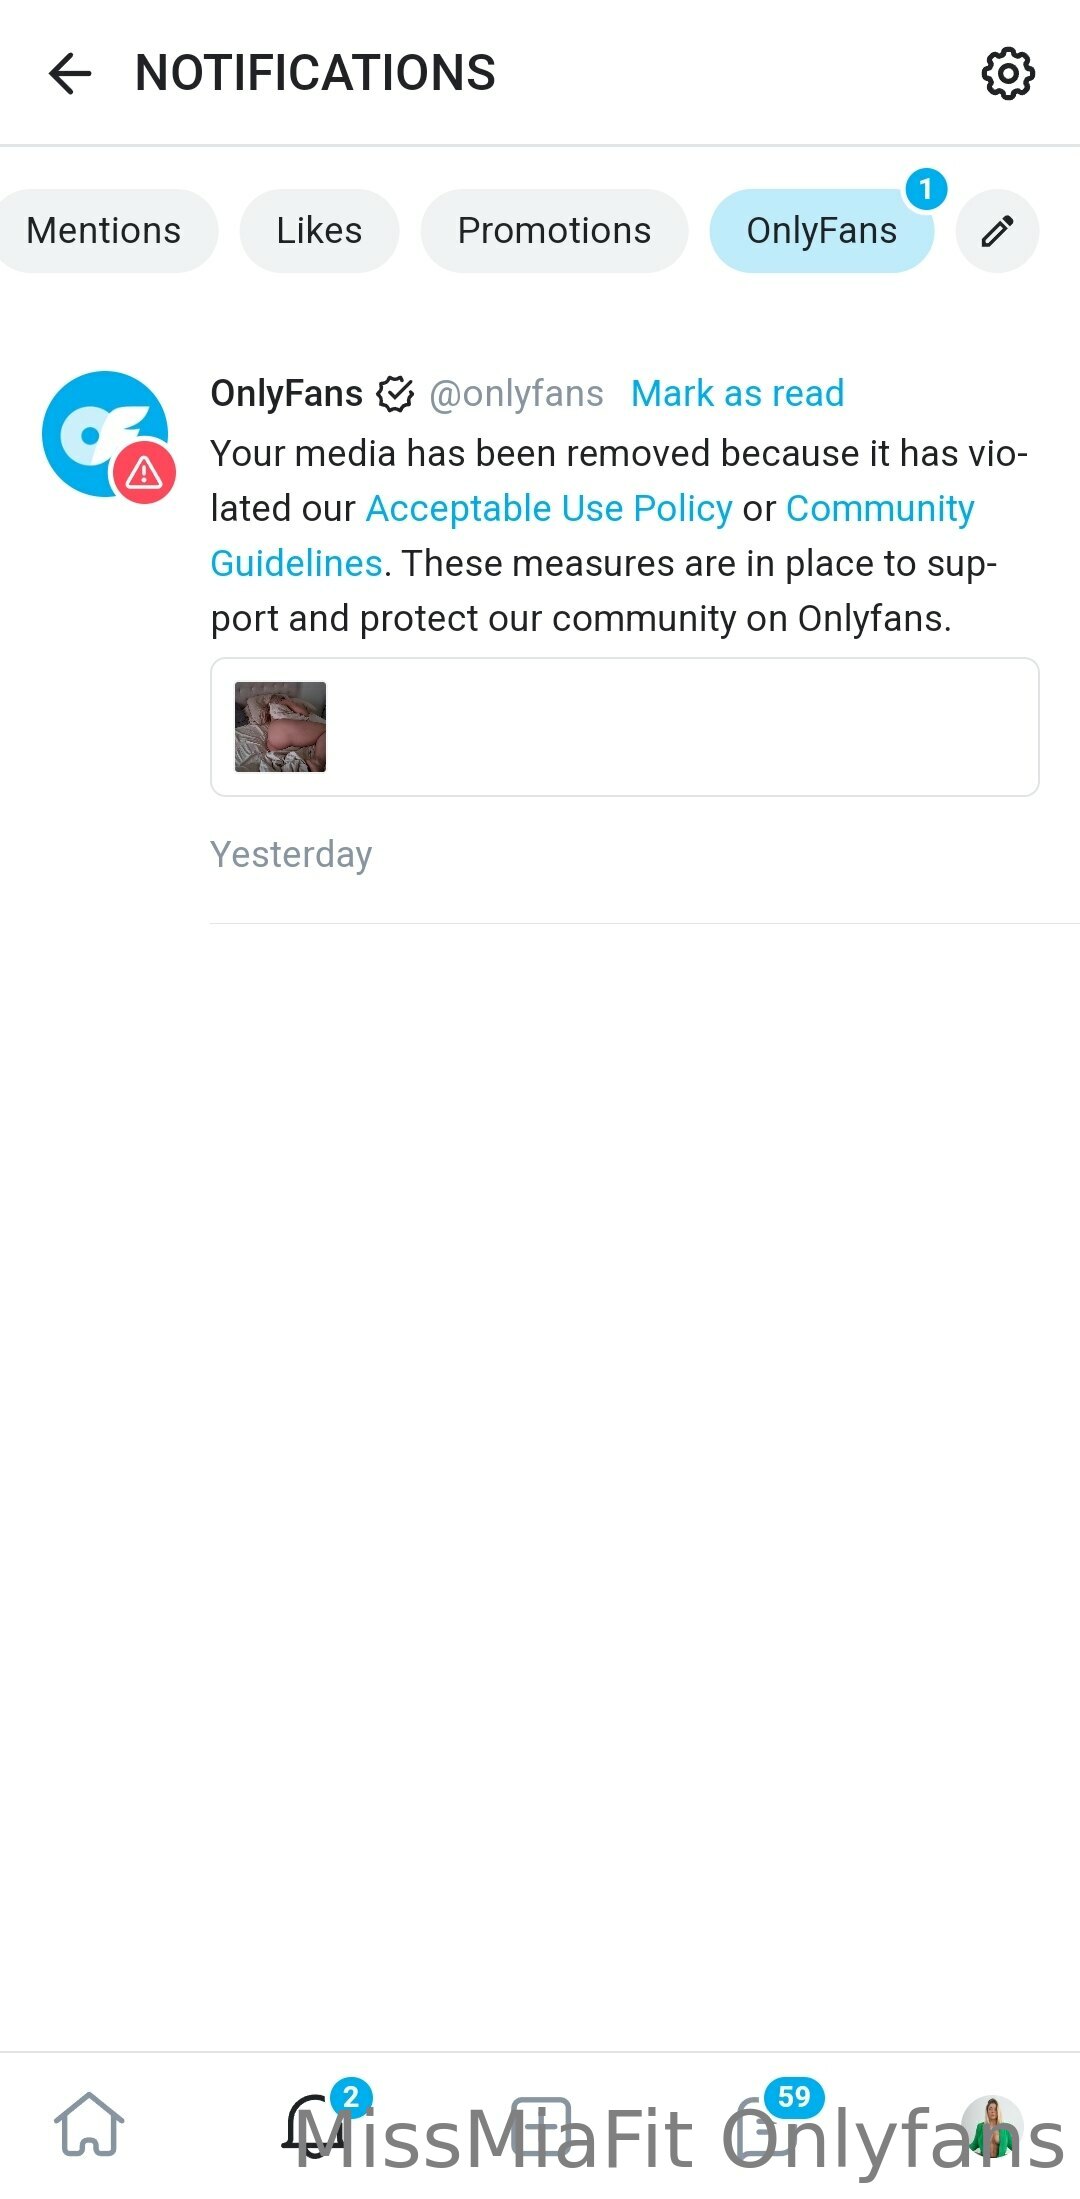The width and height of the screenshot is (1080, 2199).
Task: Open the Acceptable Use Policy link
Action: tap(549, 509)
